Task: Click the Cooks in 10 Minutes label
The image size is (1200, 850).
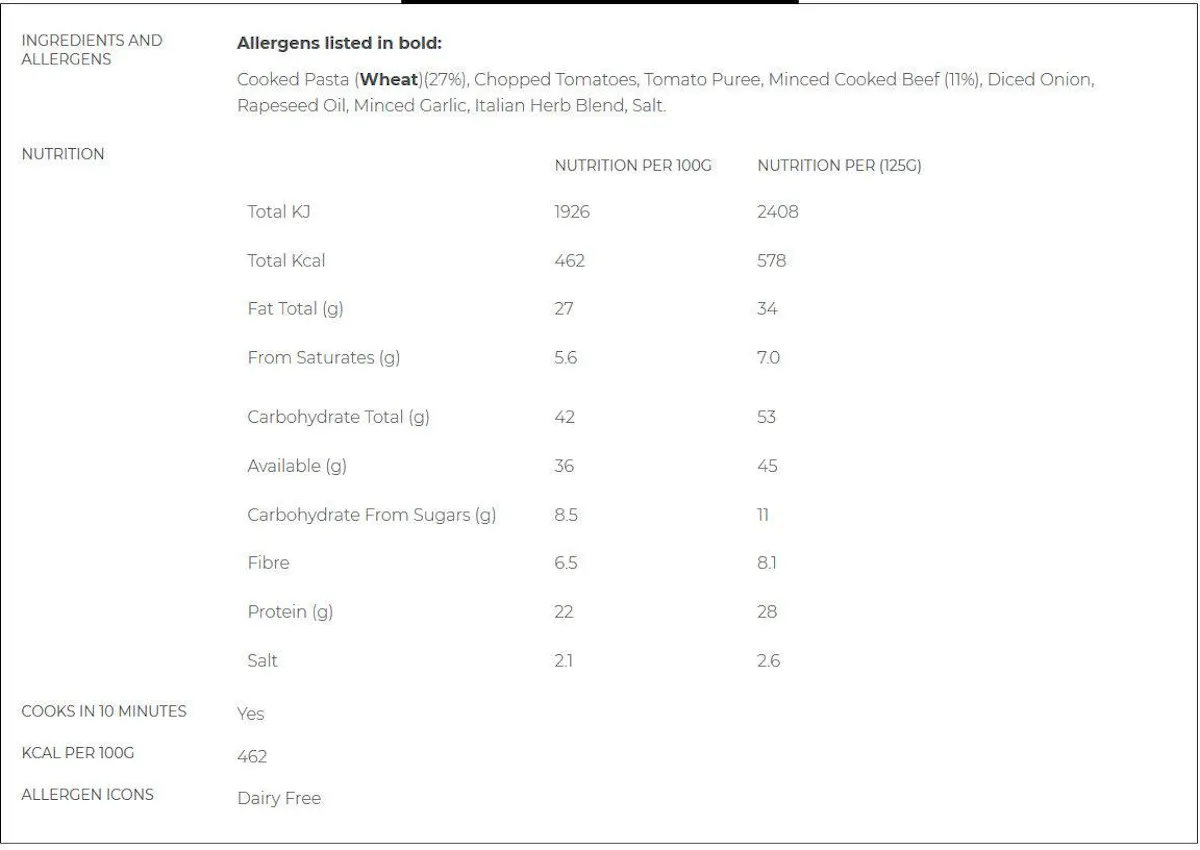Action: pyautogui.click(x=104, y=712)
